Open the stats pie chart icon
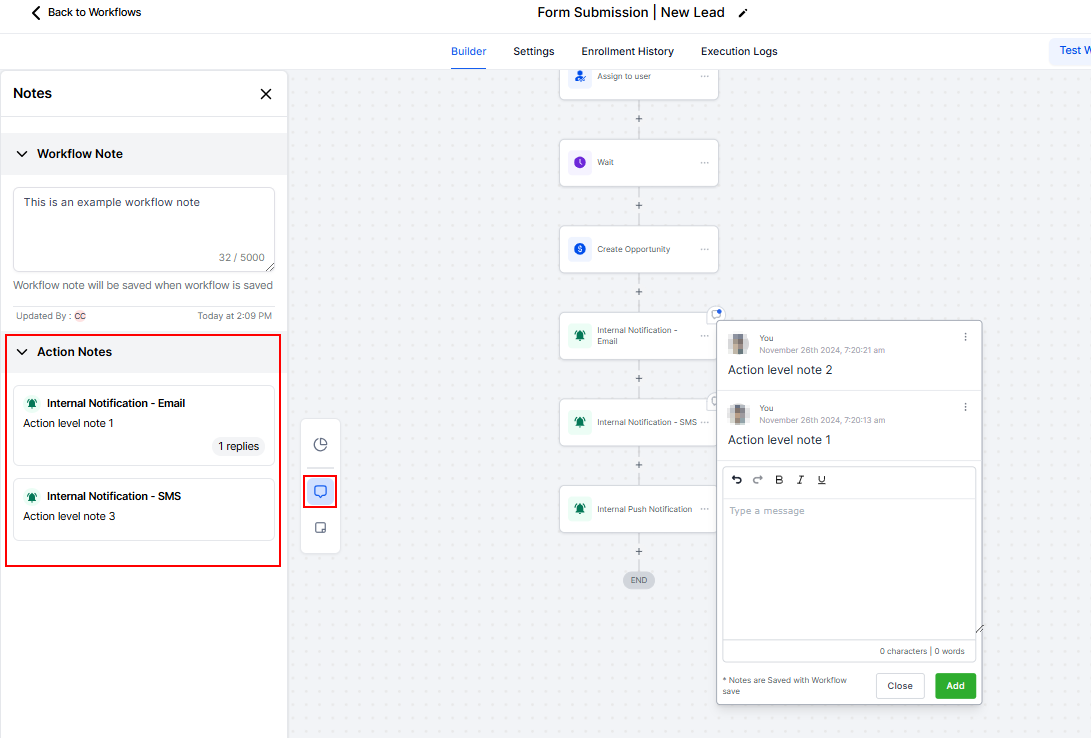Screen dimensions: 1091x738 (x=320, y=444)
